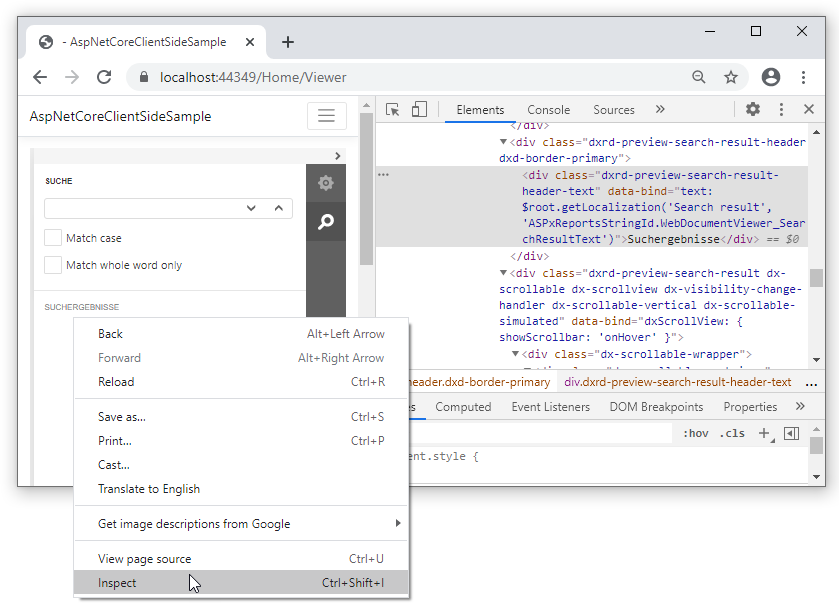This screenshot has height=603, width=839.
Task: Toggle :hov element state button
Action: (x=696, y=433)
